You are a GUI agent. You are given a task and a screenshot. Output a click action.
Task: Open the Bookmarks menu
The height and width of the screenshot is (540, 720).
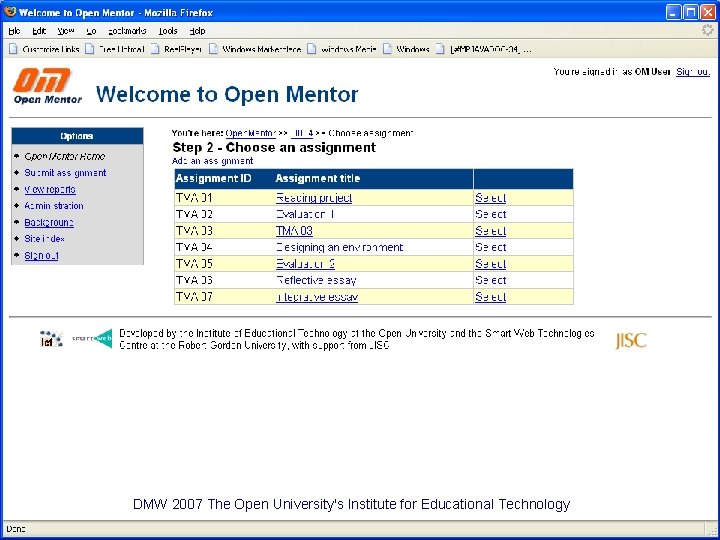(x=127, y=31)
